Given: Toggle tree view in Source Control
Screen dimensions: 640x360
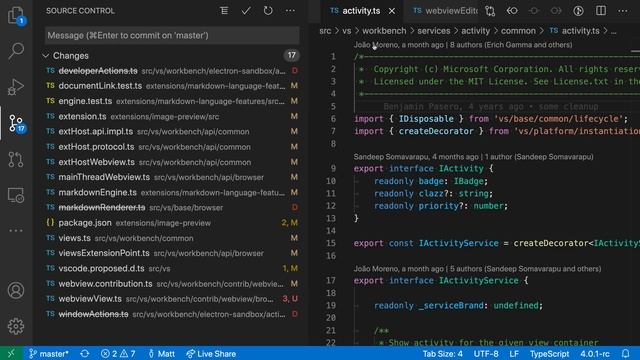Looking at the screenshot, I should pos(224,11).
